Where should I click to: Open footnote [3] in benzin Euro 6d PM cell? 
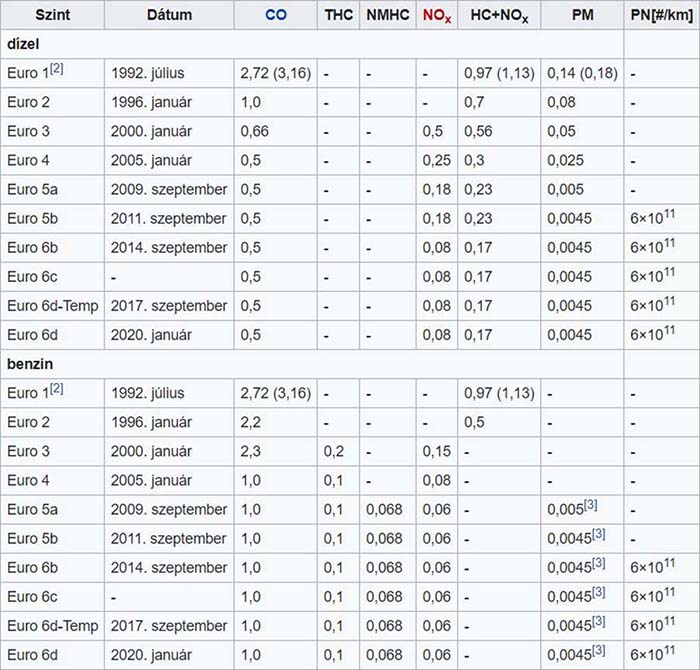[599, 650]
